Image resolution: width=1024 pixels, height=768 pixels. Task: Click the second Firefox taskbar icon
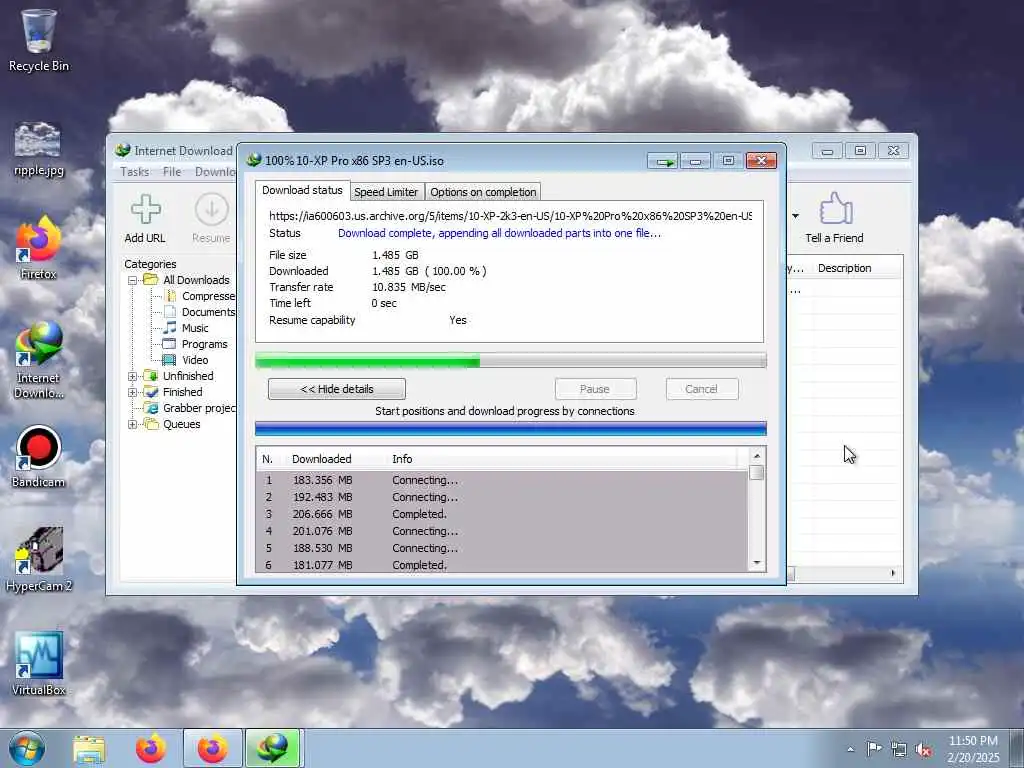213,748
